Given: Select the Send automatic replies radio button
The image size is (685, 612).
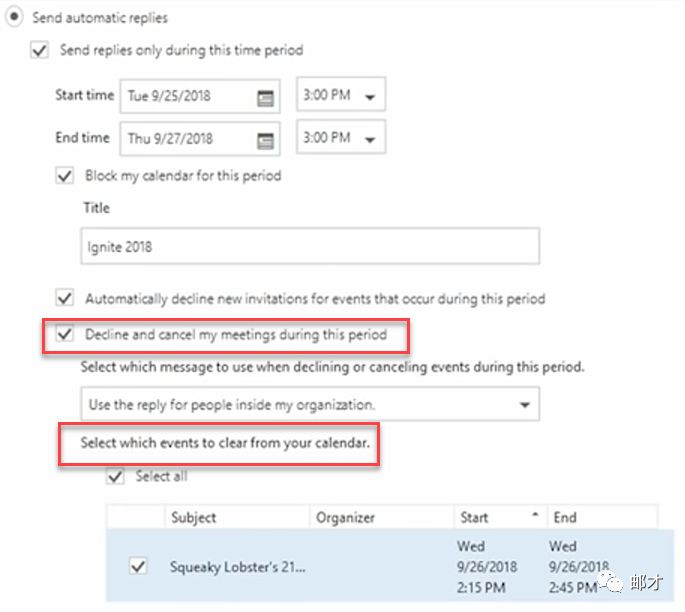Looking at the screenshot, I should (15, 18).
